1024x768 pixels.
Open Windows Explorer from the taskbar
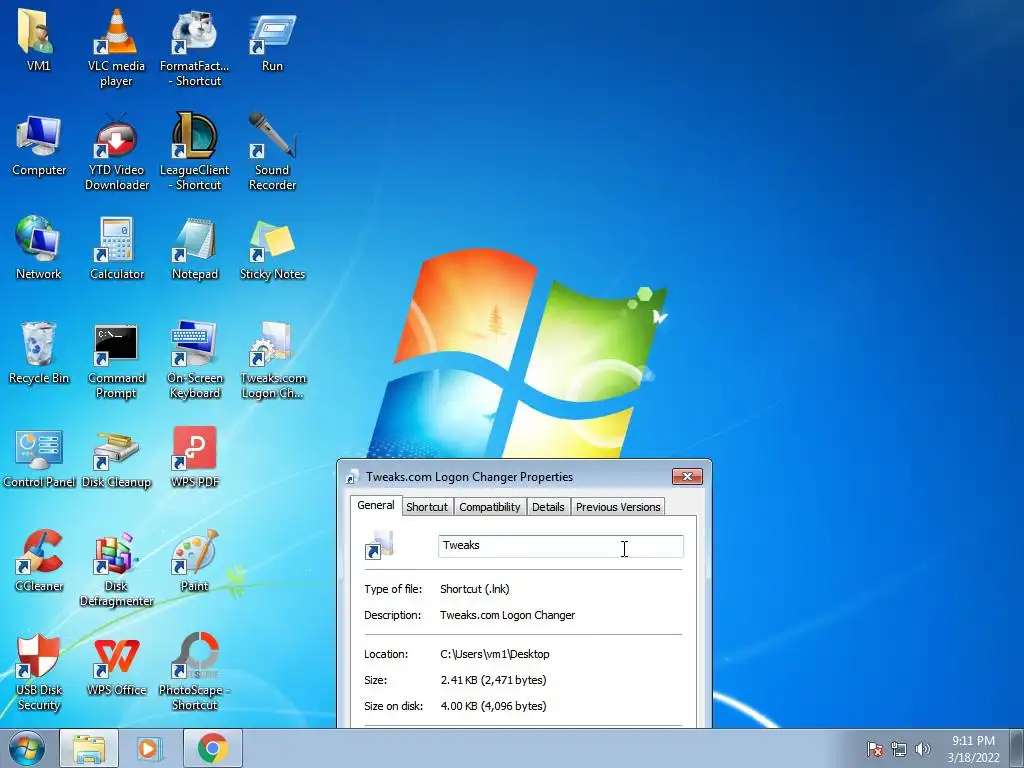click(x=89, y=748)
